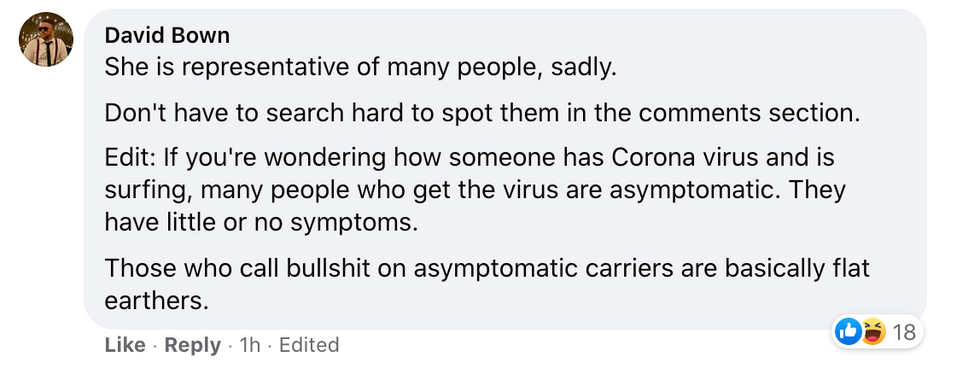Viewport: 980px width, 369px height.
Task: View edit history via Edited label
Action: tap(309, 345)
